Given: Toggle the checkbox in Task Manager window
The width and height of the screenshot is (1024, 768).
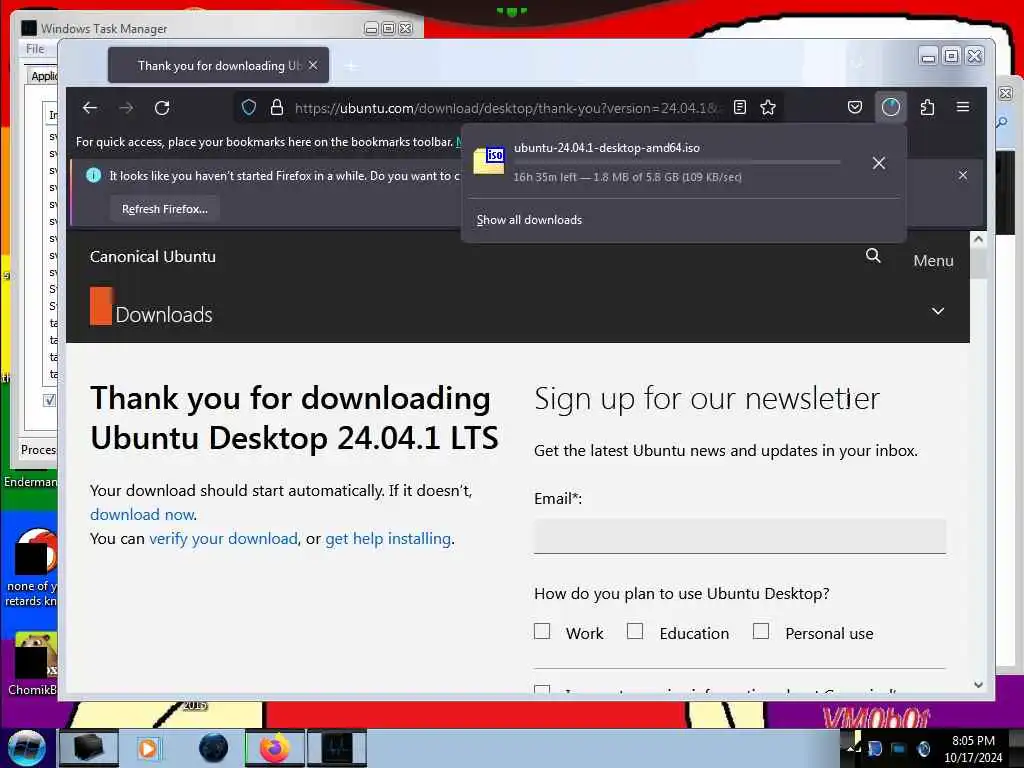Looking at the screenshot, I should pos(50,400).
